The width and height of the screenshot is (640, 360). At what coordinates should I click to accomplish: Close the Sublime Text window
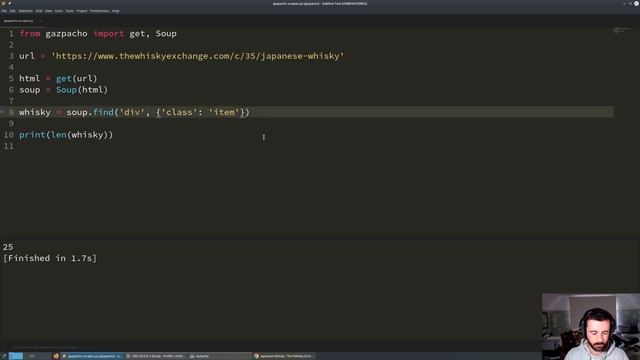(x=636, y=3)
